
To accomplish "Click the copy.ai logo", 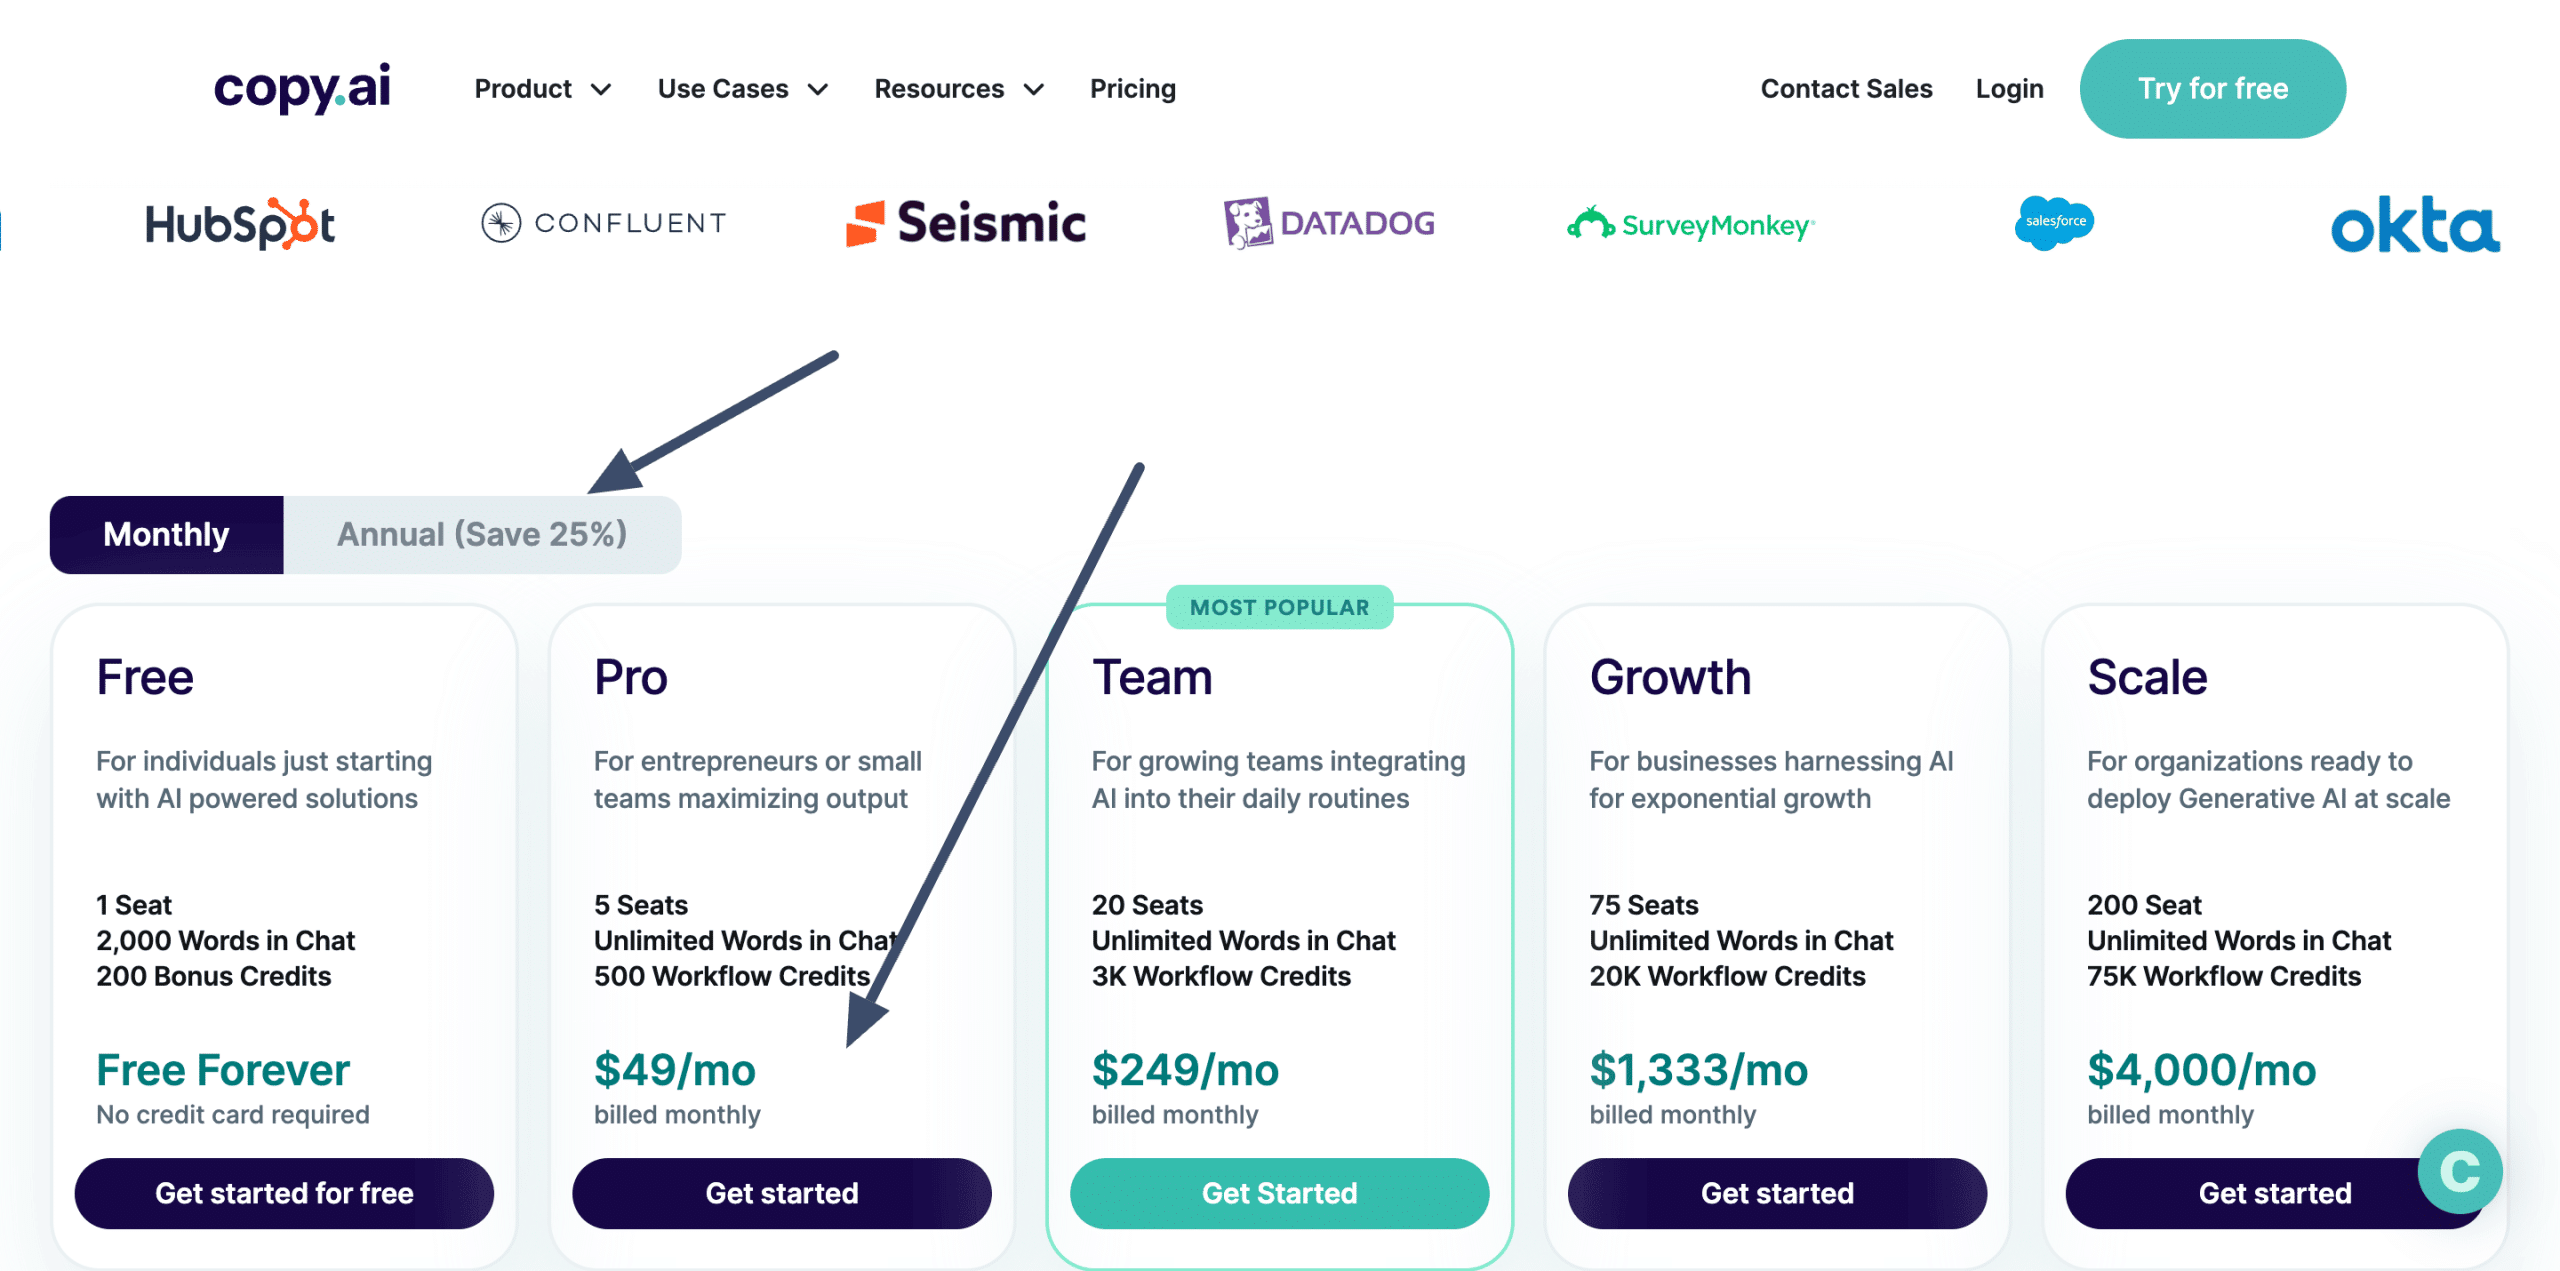I will coord(302,89).
